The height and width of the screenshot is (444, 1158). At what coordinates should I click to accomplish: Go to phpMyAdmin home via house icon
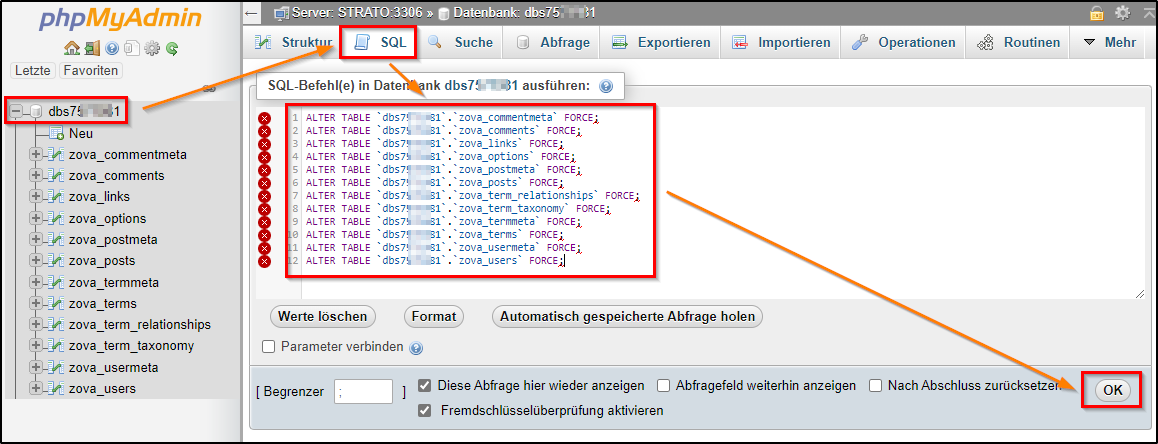click(72, 49)
